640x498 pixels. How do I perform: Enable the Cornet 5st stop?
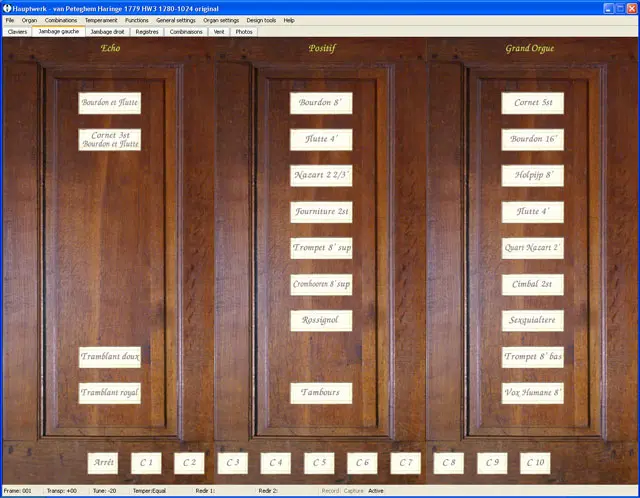pyautogui.click(x=532, y=103)
